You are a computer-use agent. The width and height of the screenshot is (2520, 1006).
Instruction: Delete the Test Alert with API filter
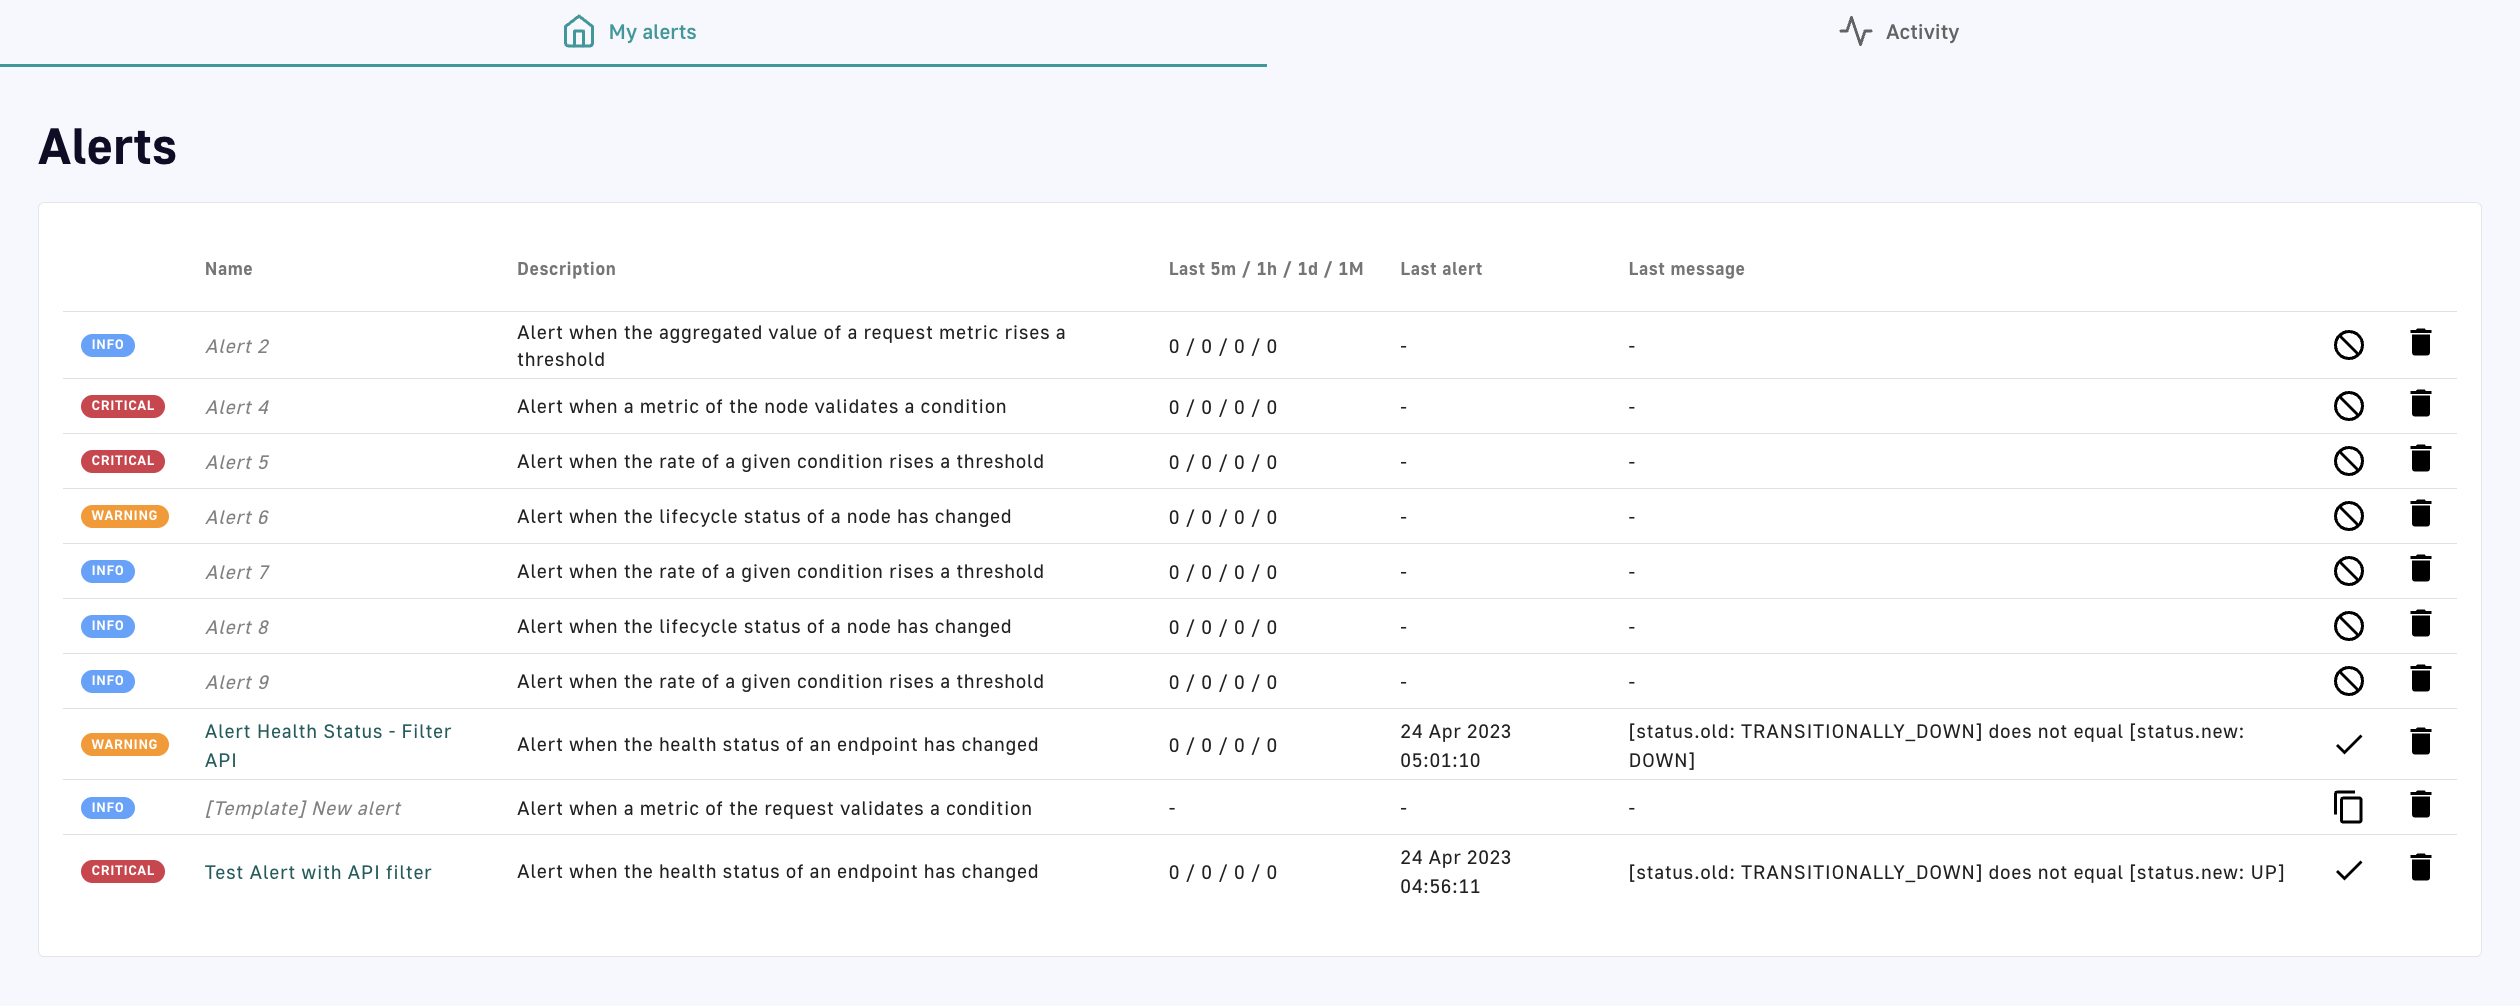click(2420, 868)
